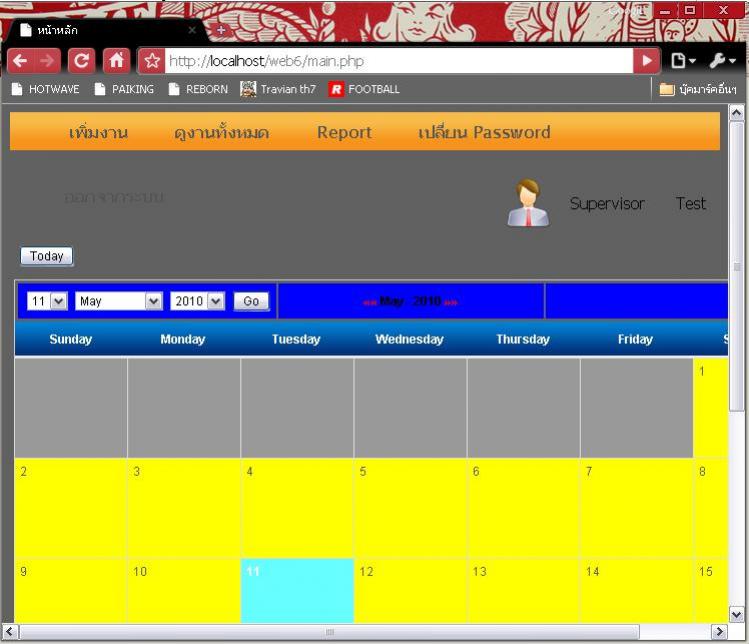
Task: Open the REBORN bookmark
Action: (198, 89)
